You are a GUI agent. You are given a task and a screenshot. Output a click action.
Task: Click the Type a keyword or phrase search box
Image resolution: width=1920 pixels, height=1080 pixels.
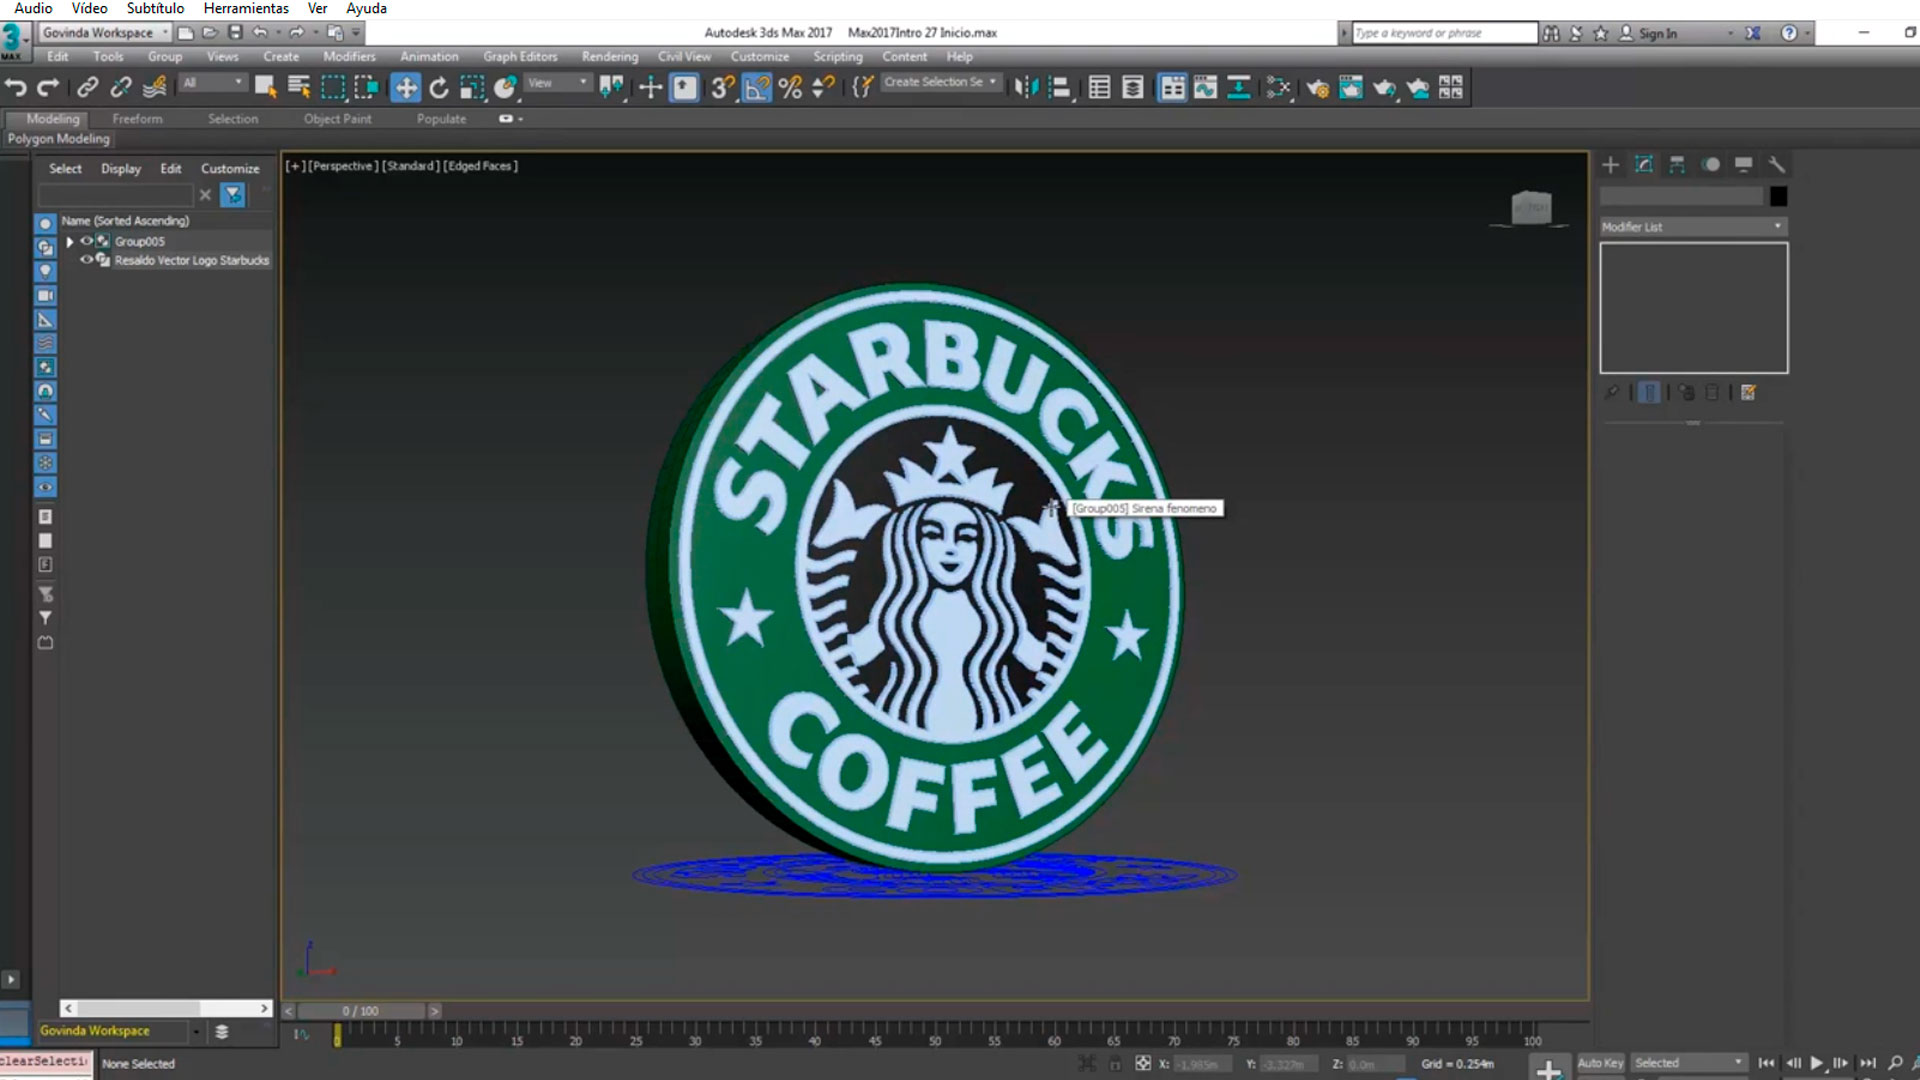(1445, 33)
